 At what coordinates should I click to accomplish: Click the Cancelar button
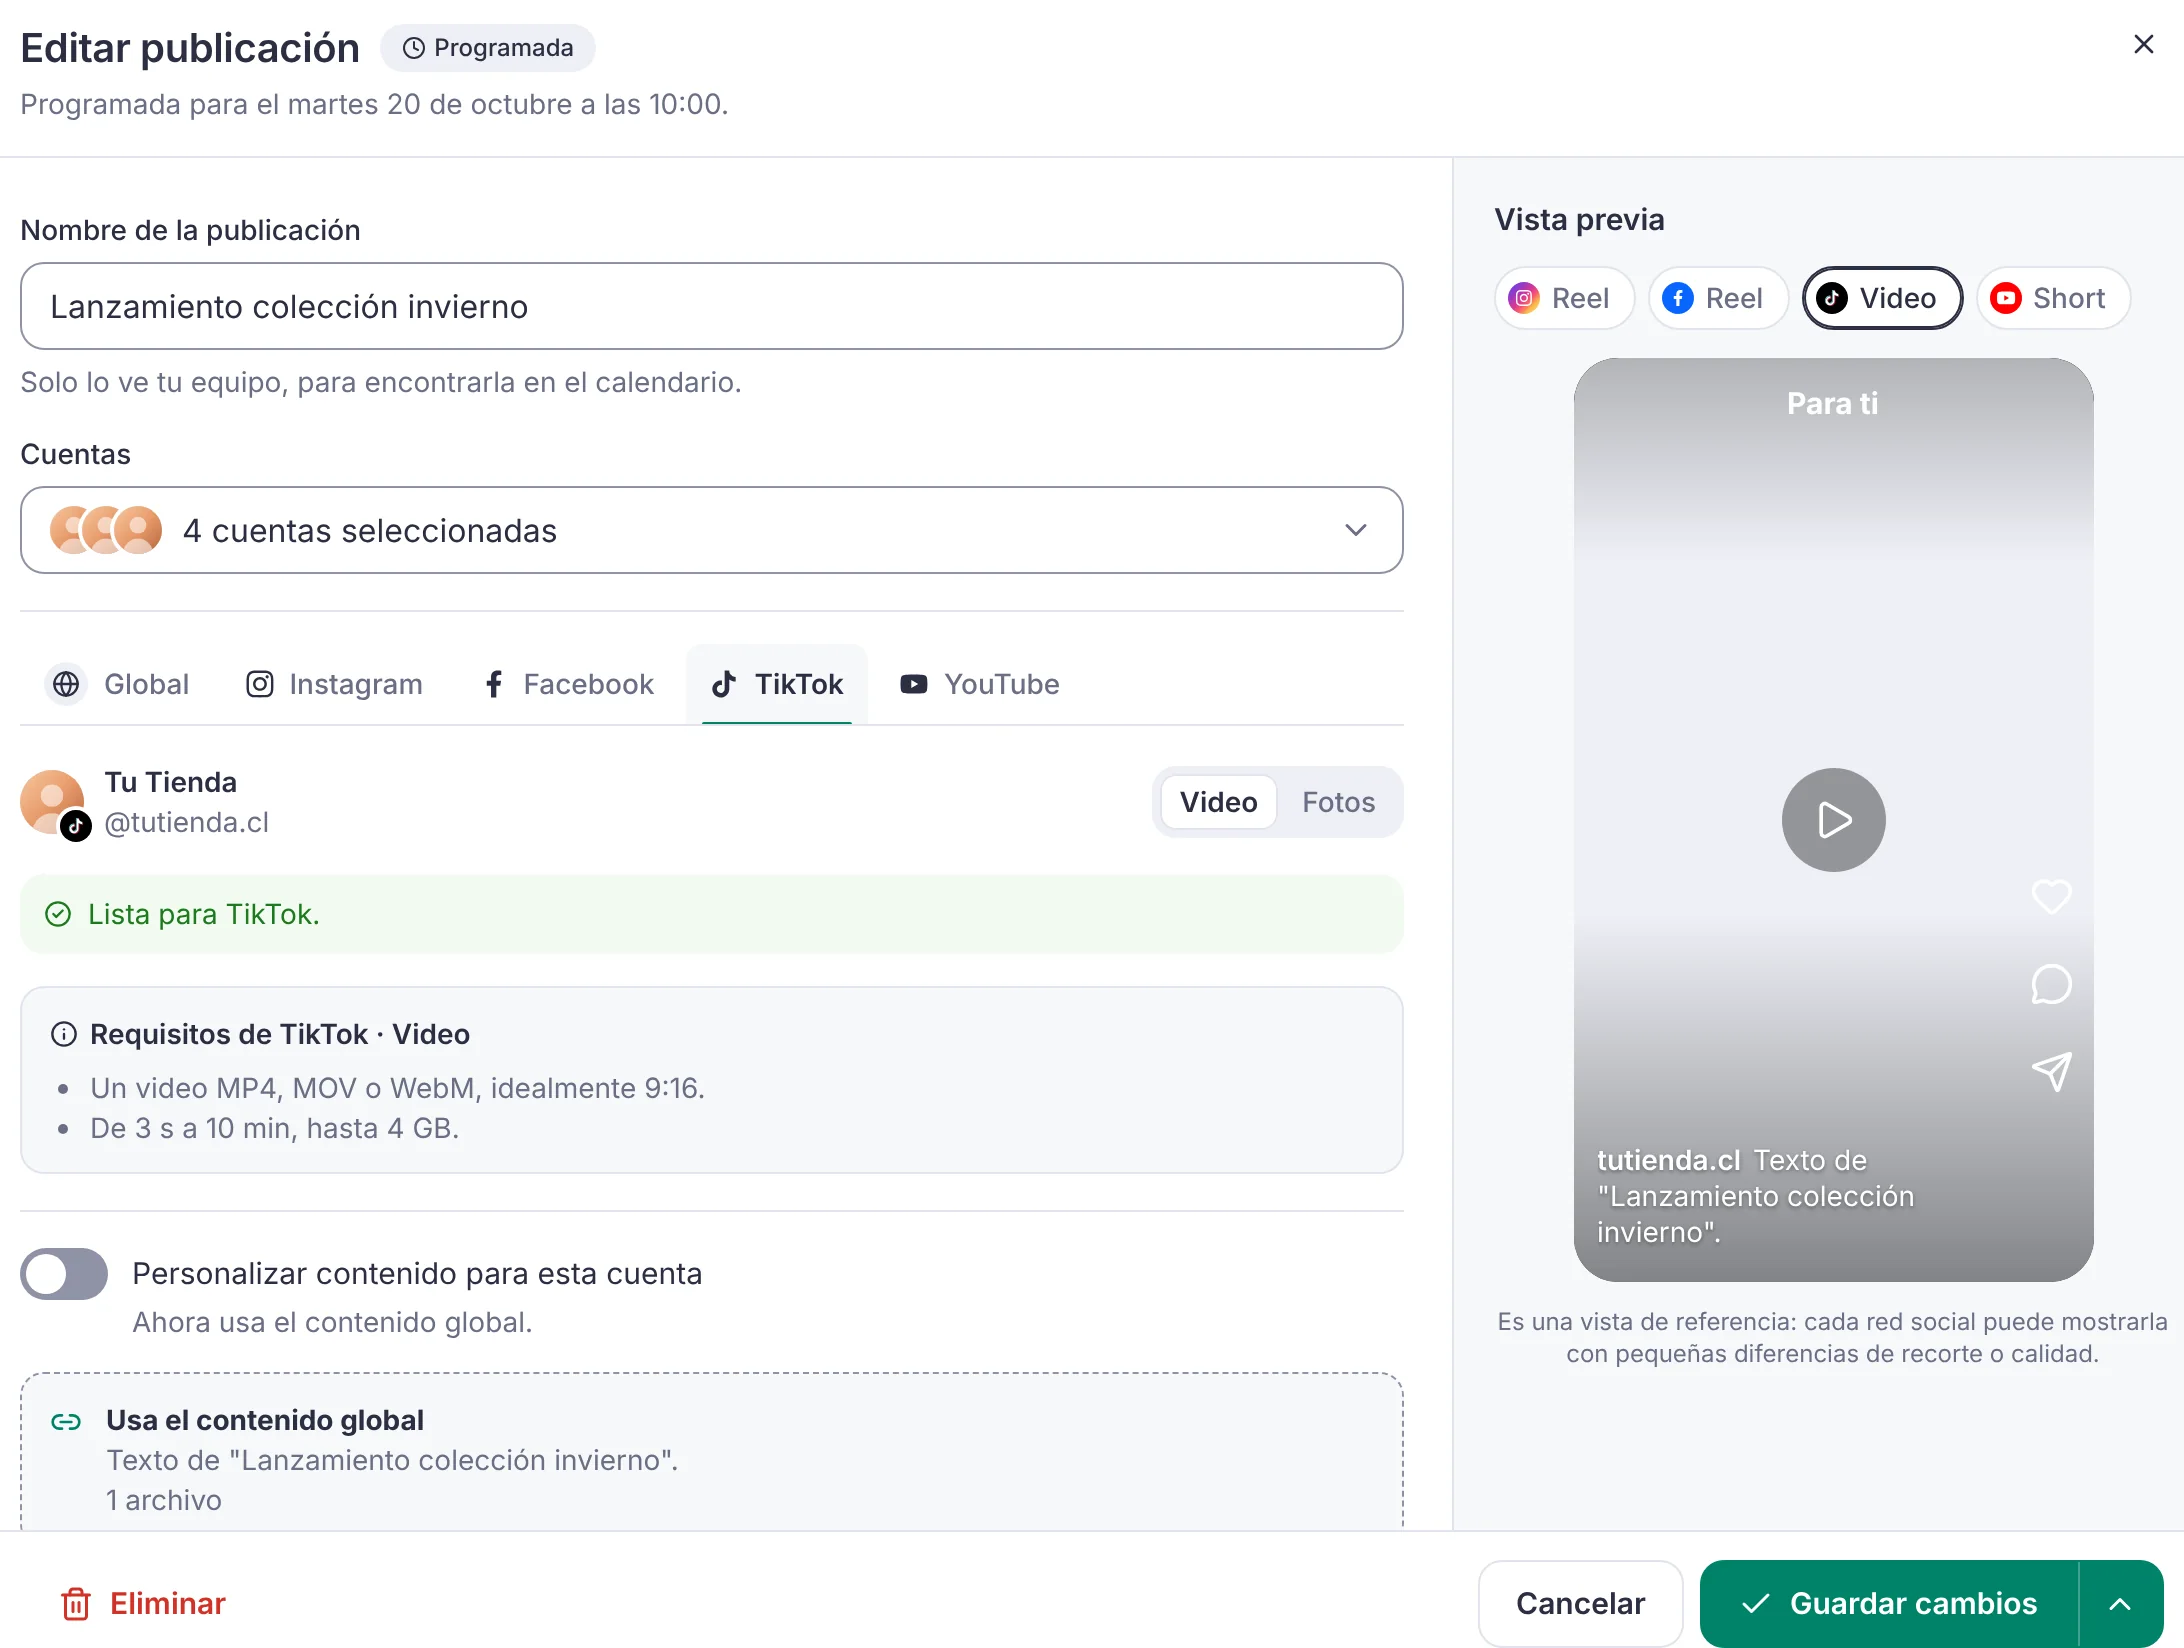coord(1580,1603)
